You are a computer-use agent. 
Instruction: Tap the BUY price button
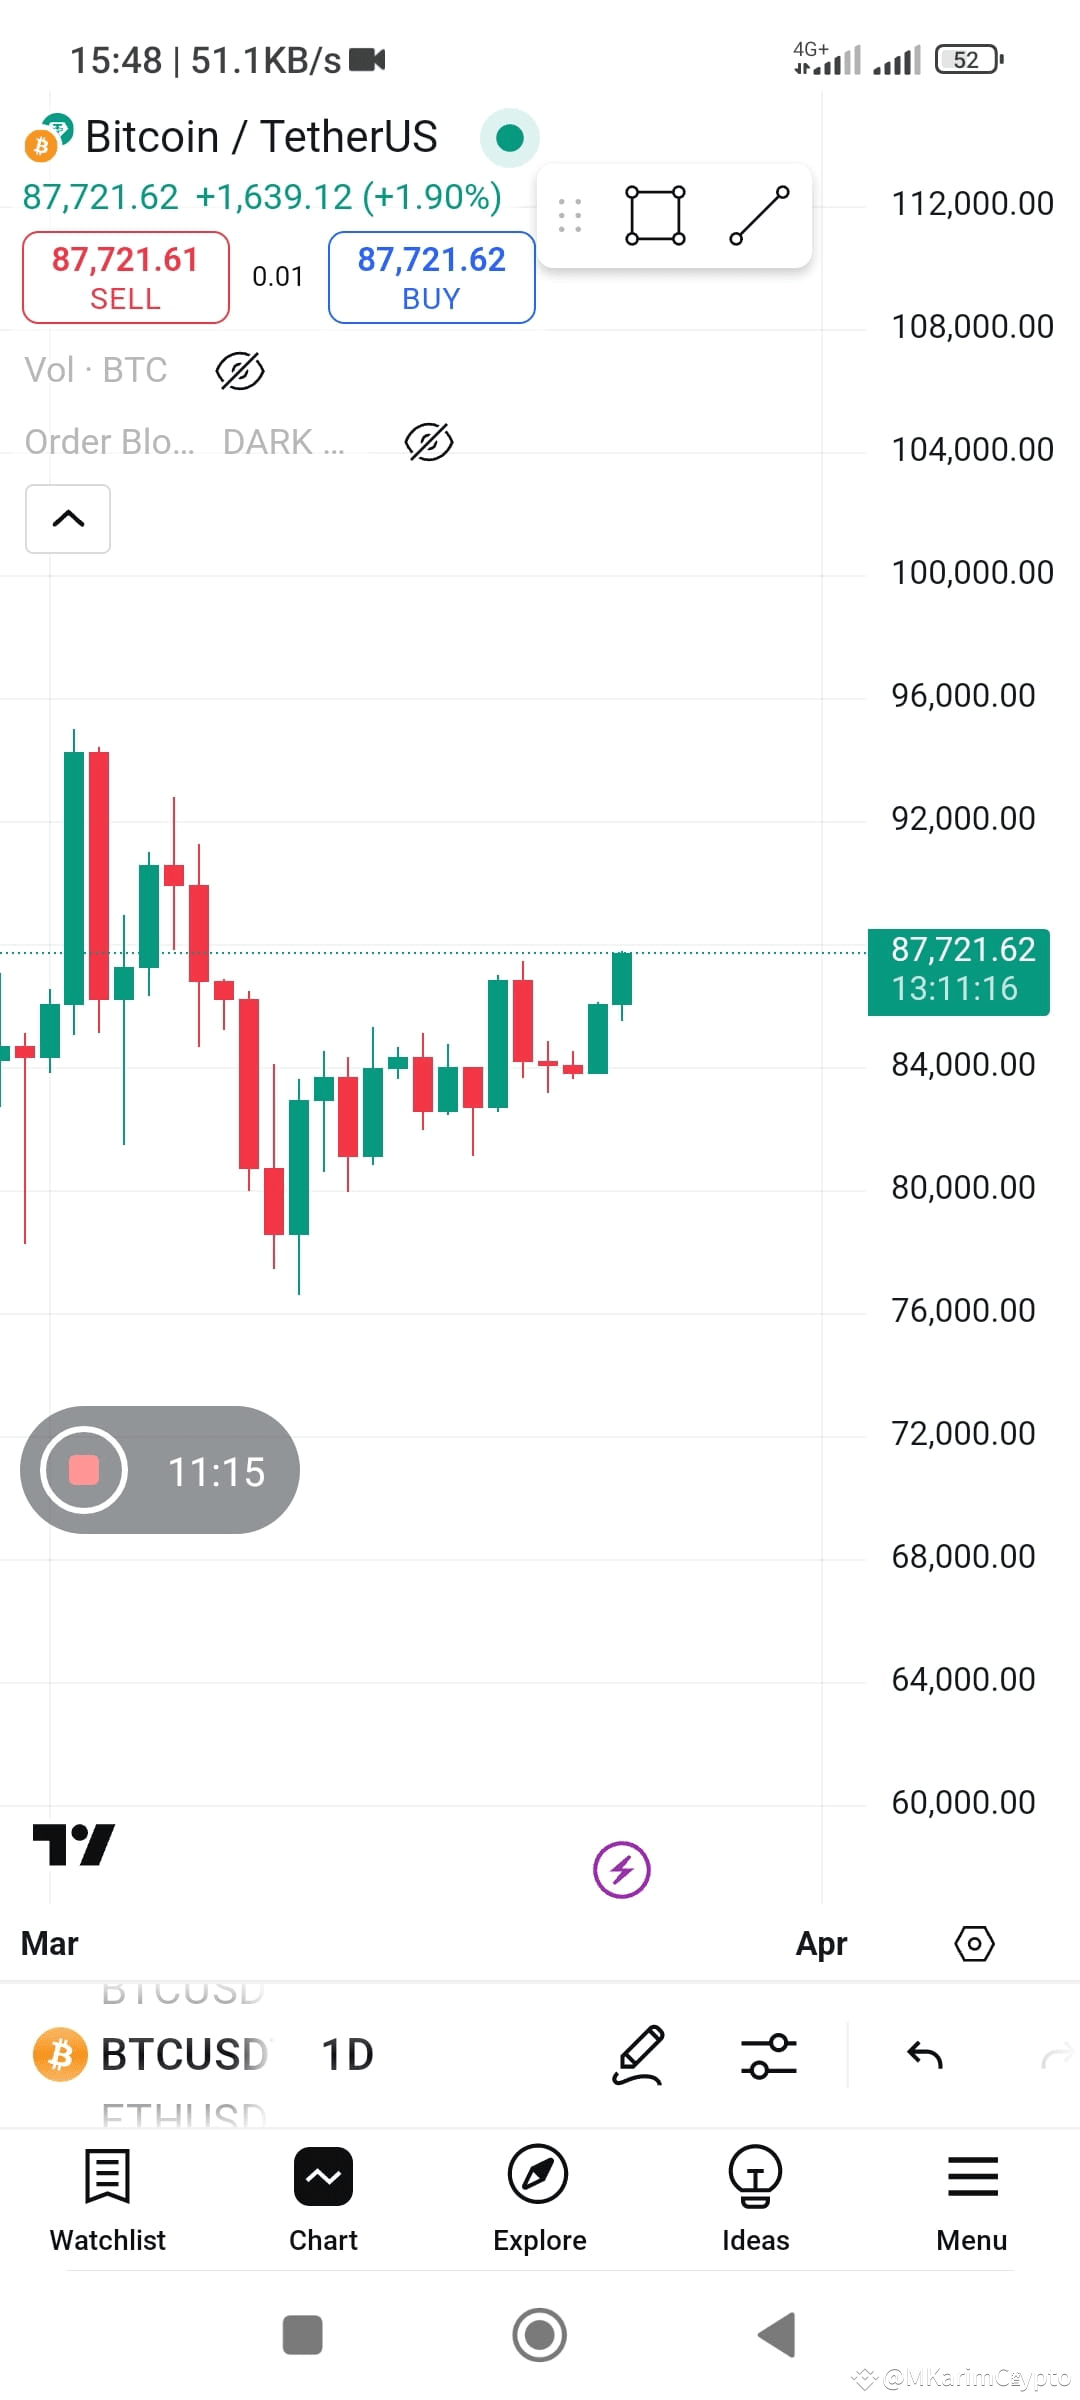(x=432, y=277)
